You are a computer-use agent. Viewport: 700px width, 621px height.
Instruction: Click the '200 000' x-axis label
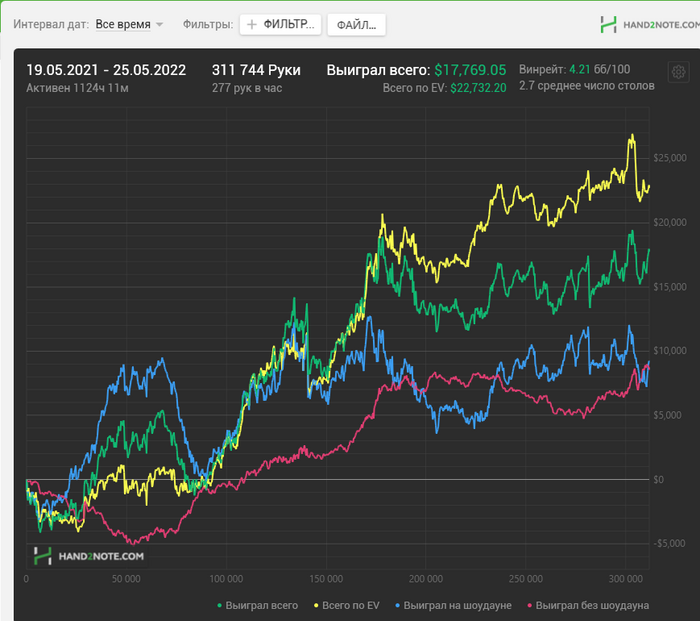[426, 579]
